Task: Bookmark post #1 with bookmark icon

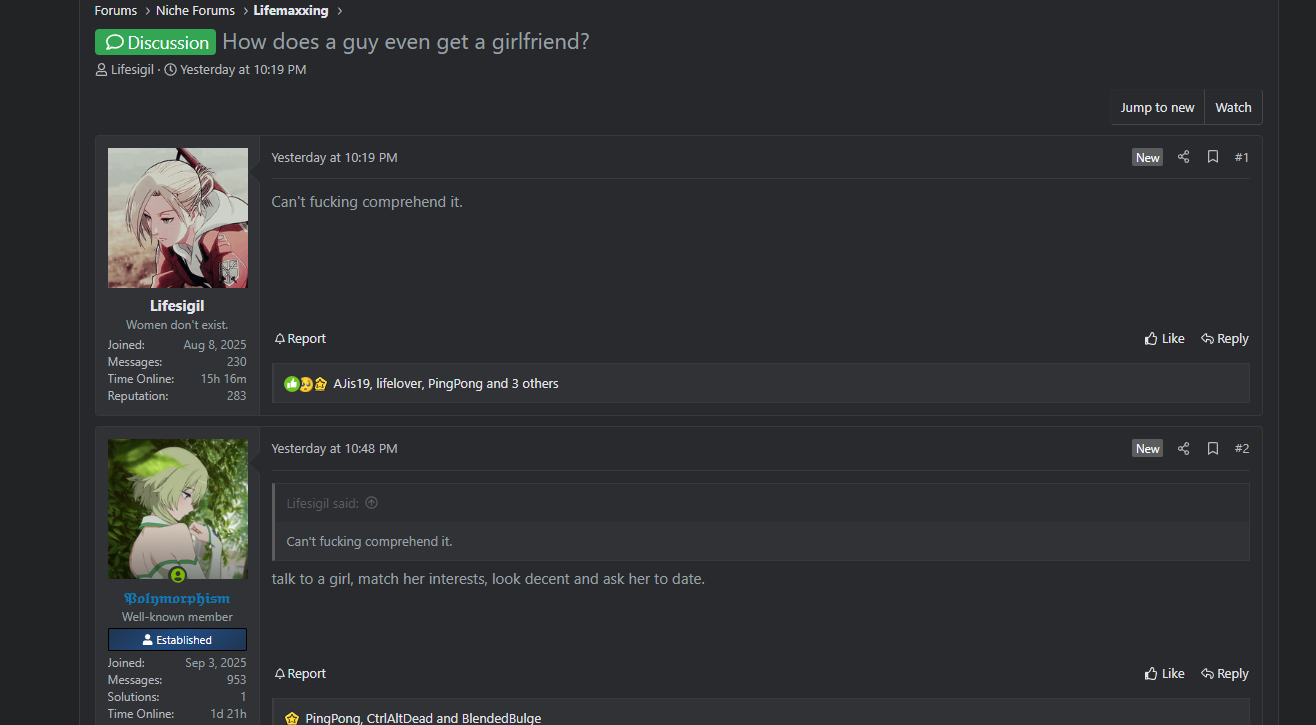Action: [1212, 157]
